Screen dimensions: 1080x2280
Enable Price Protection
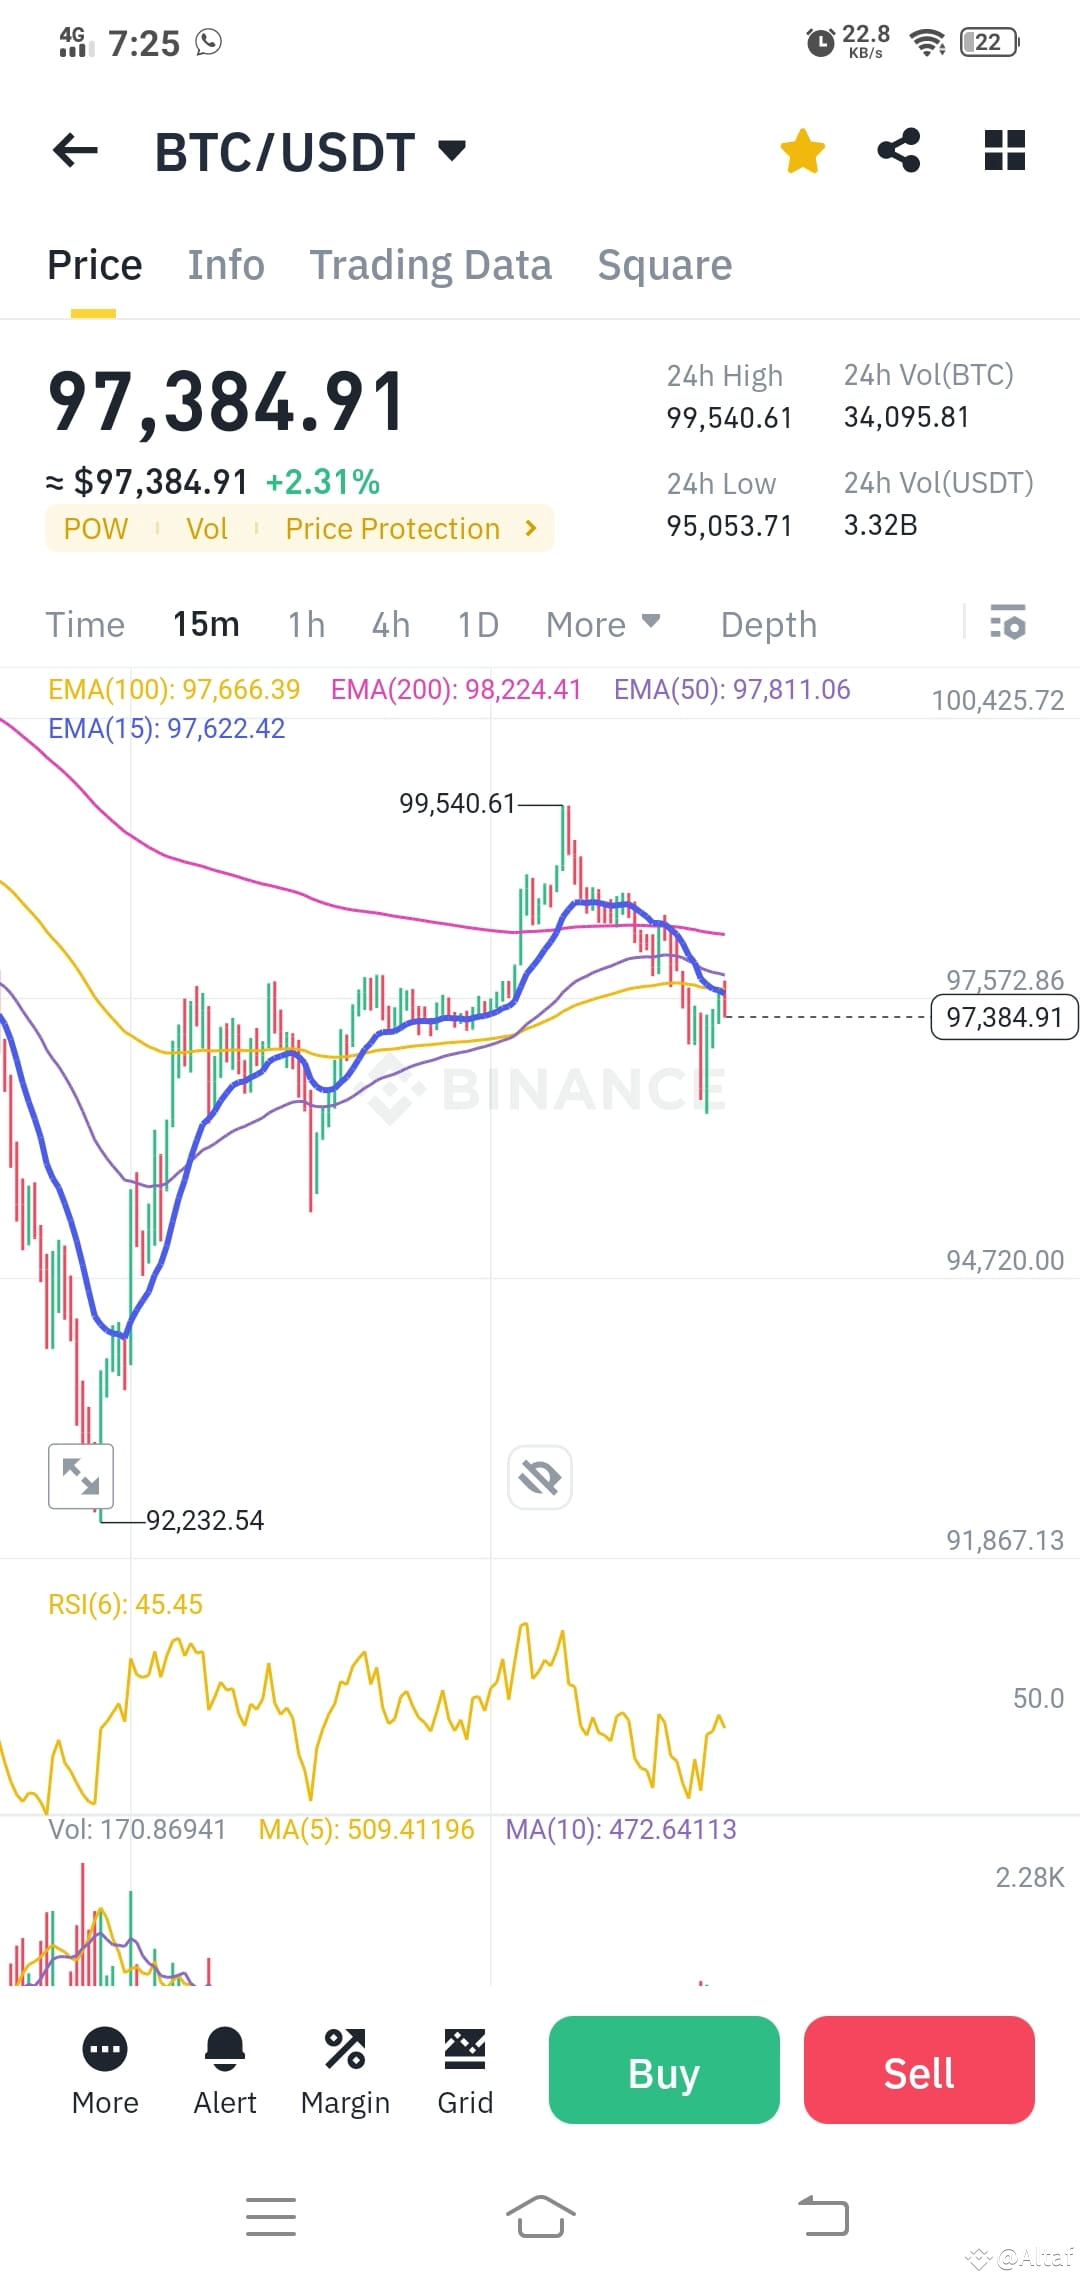click(393, 528)
